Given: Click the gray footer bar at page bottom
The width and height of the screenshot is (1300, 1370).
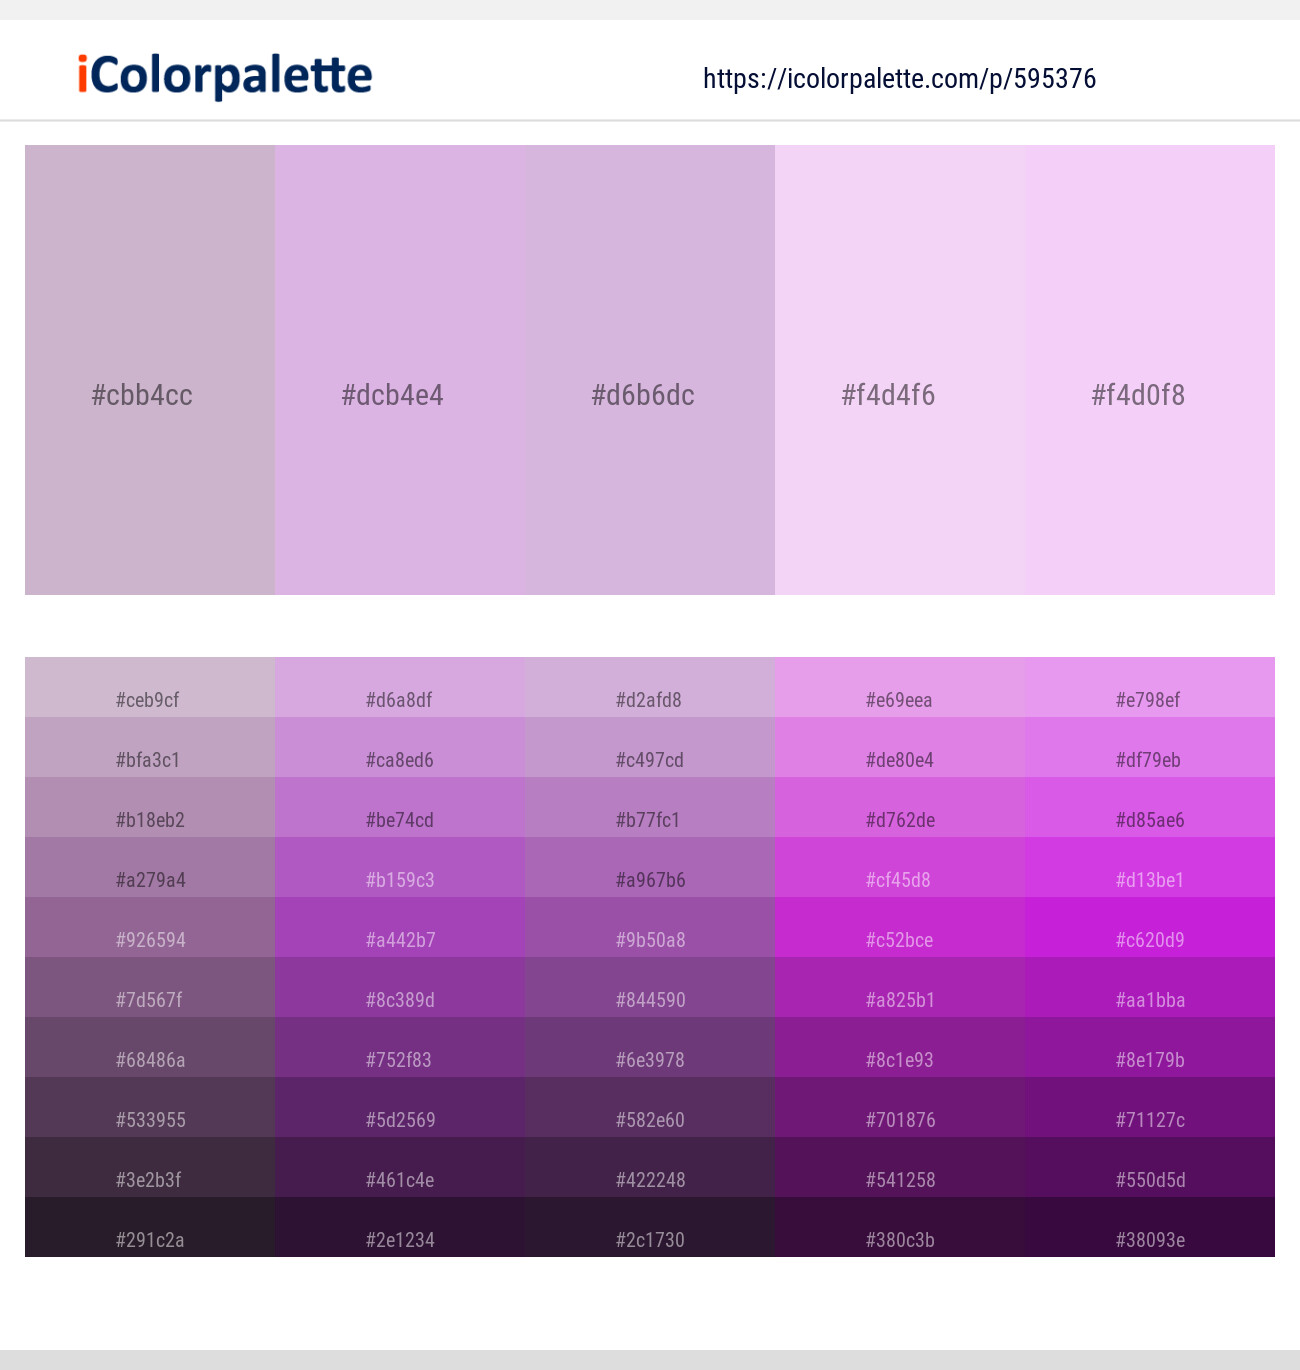Looking at the screenshot, I should point(650,1360).
